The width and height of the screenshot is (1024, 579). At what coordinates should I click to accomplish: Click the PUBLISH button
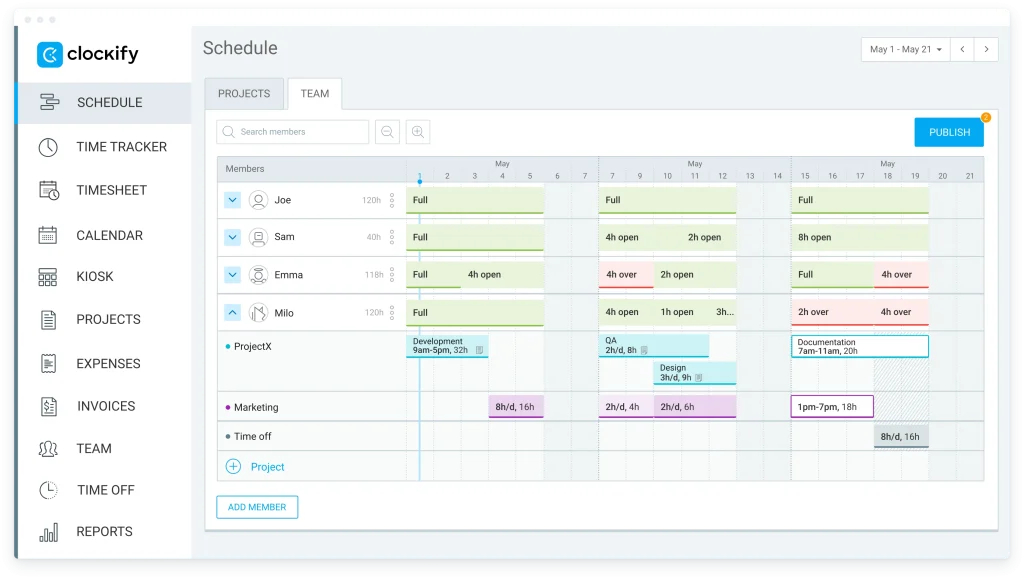tap(948, 131)
